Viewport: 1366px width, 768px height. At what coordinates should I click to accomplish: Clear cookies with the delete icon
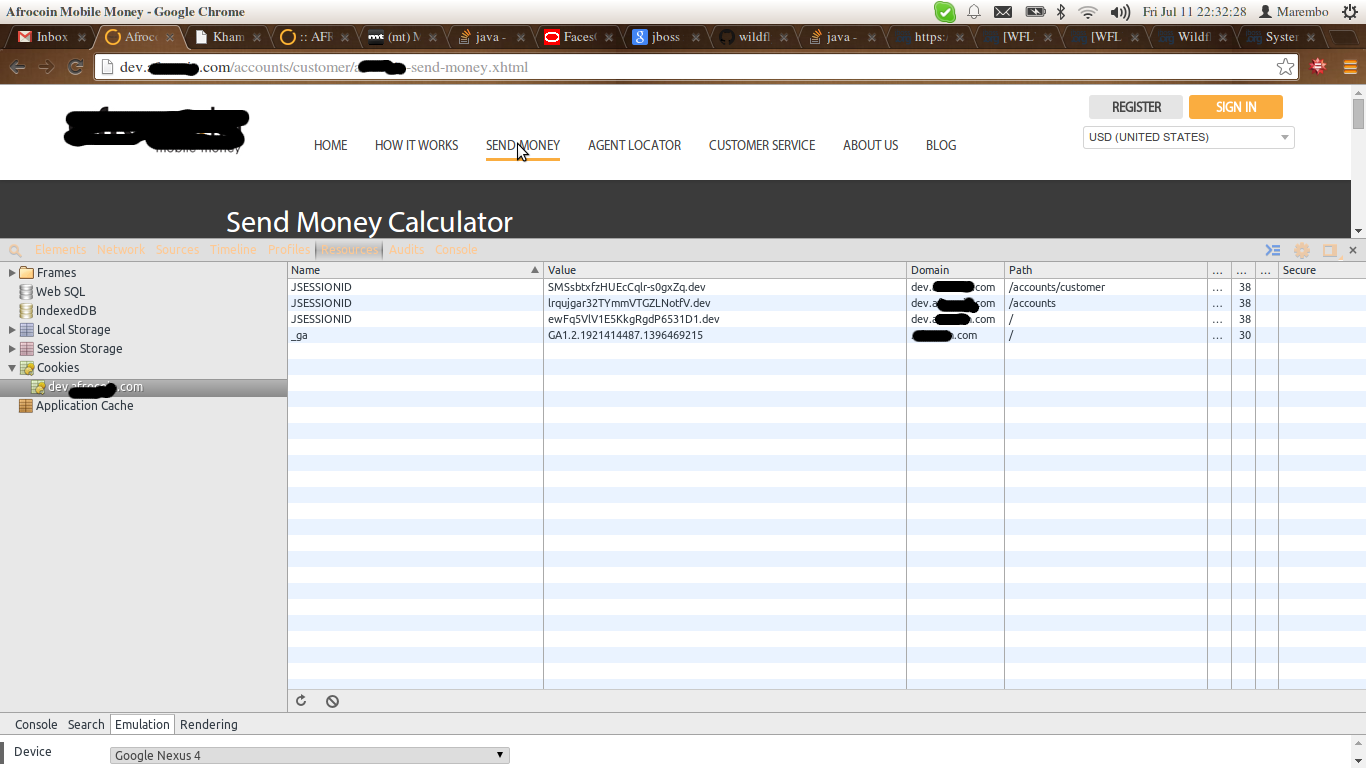click(x=332, y=701)
